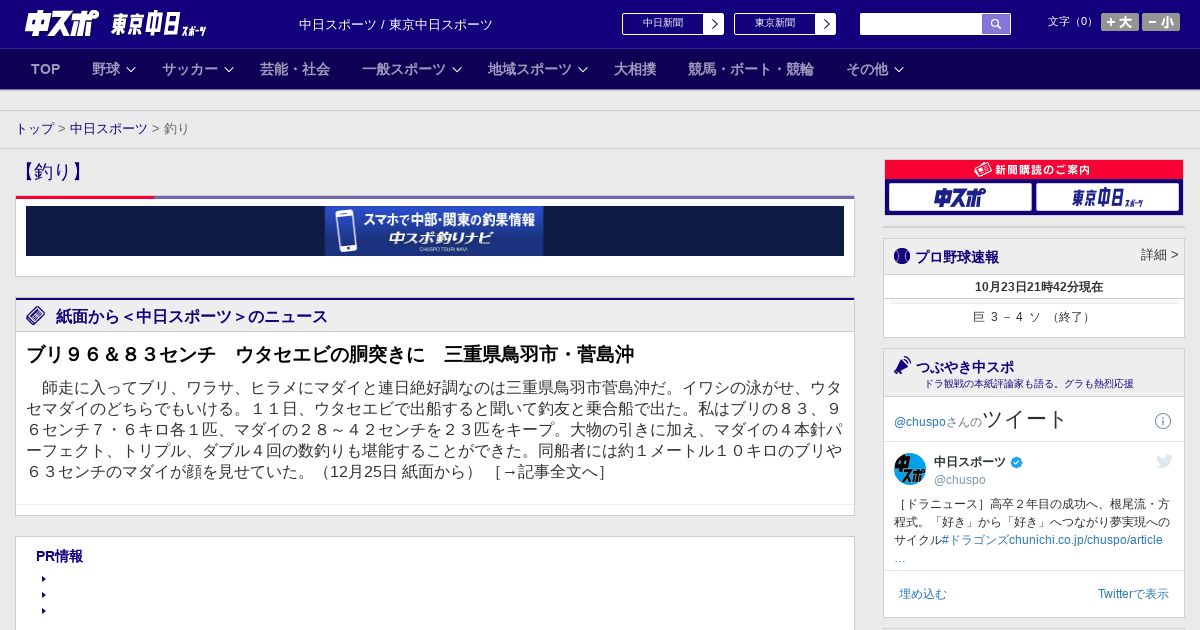Expand the その他 dropdown chevron

click(x=899, y=70)
